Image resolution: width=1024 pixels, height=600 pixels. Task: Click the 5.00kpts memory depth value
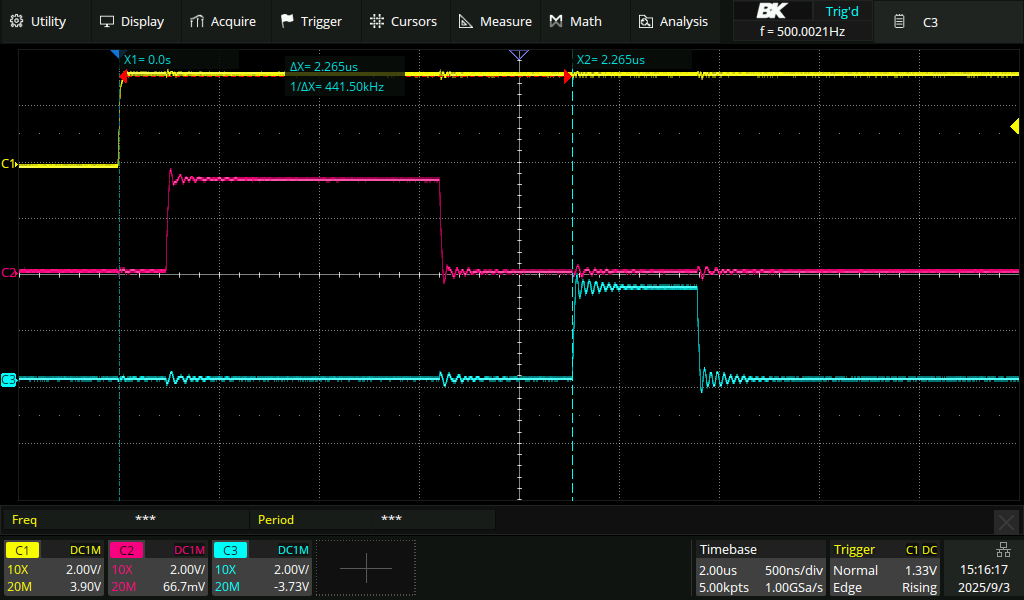click(x=724, y=588)
